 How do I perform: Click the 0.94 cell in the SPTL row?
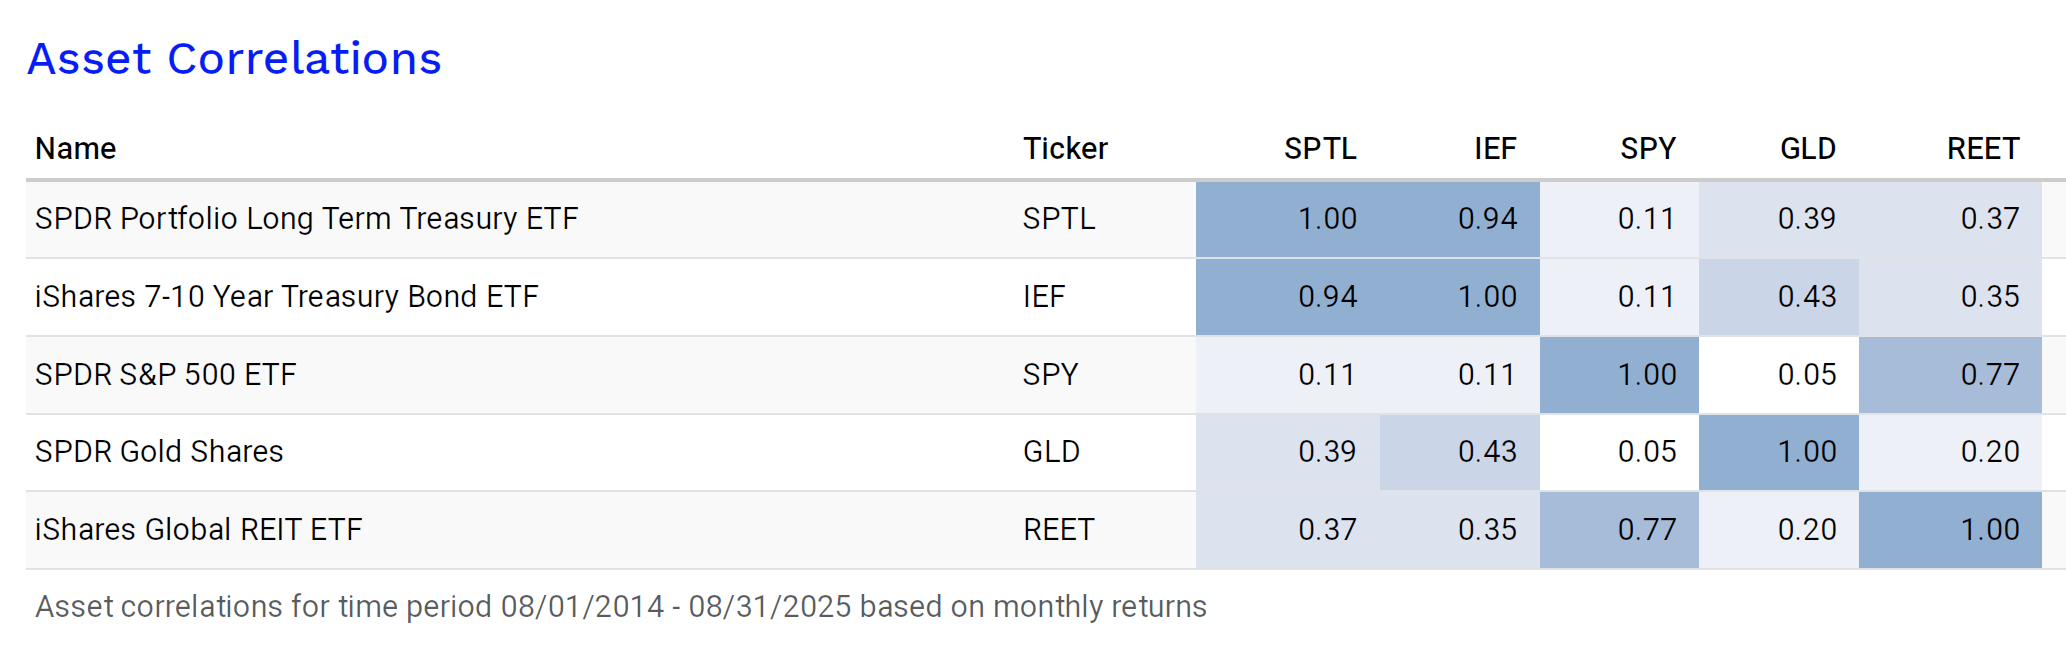click(x=1487, y=219)
